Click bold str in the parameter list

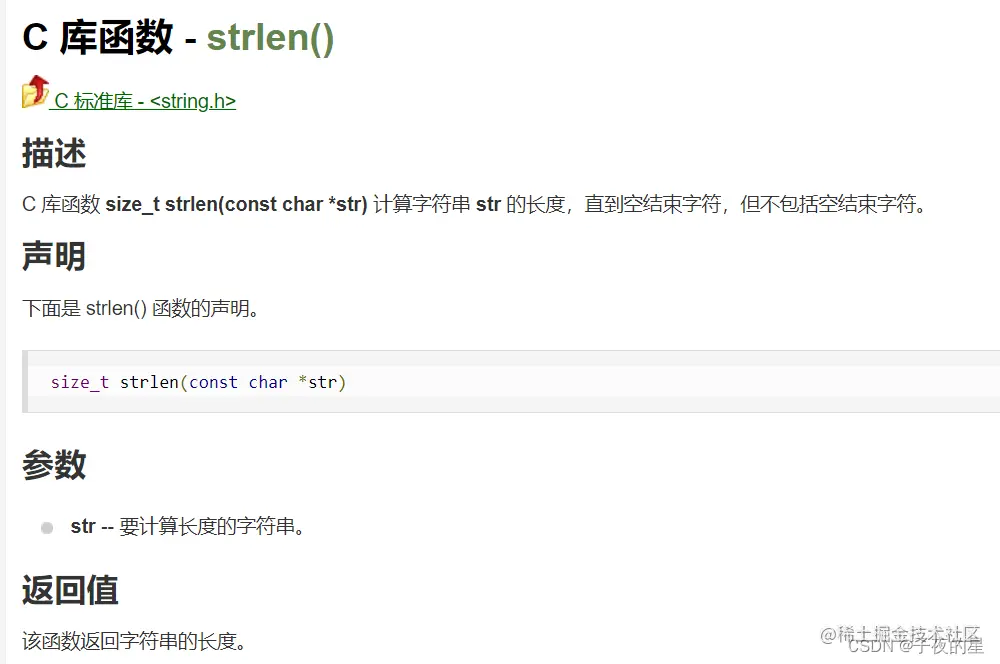click(x=83, y=526)
